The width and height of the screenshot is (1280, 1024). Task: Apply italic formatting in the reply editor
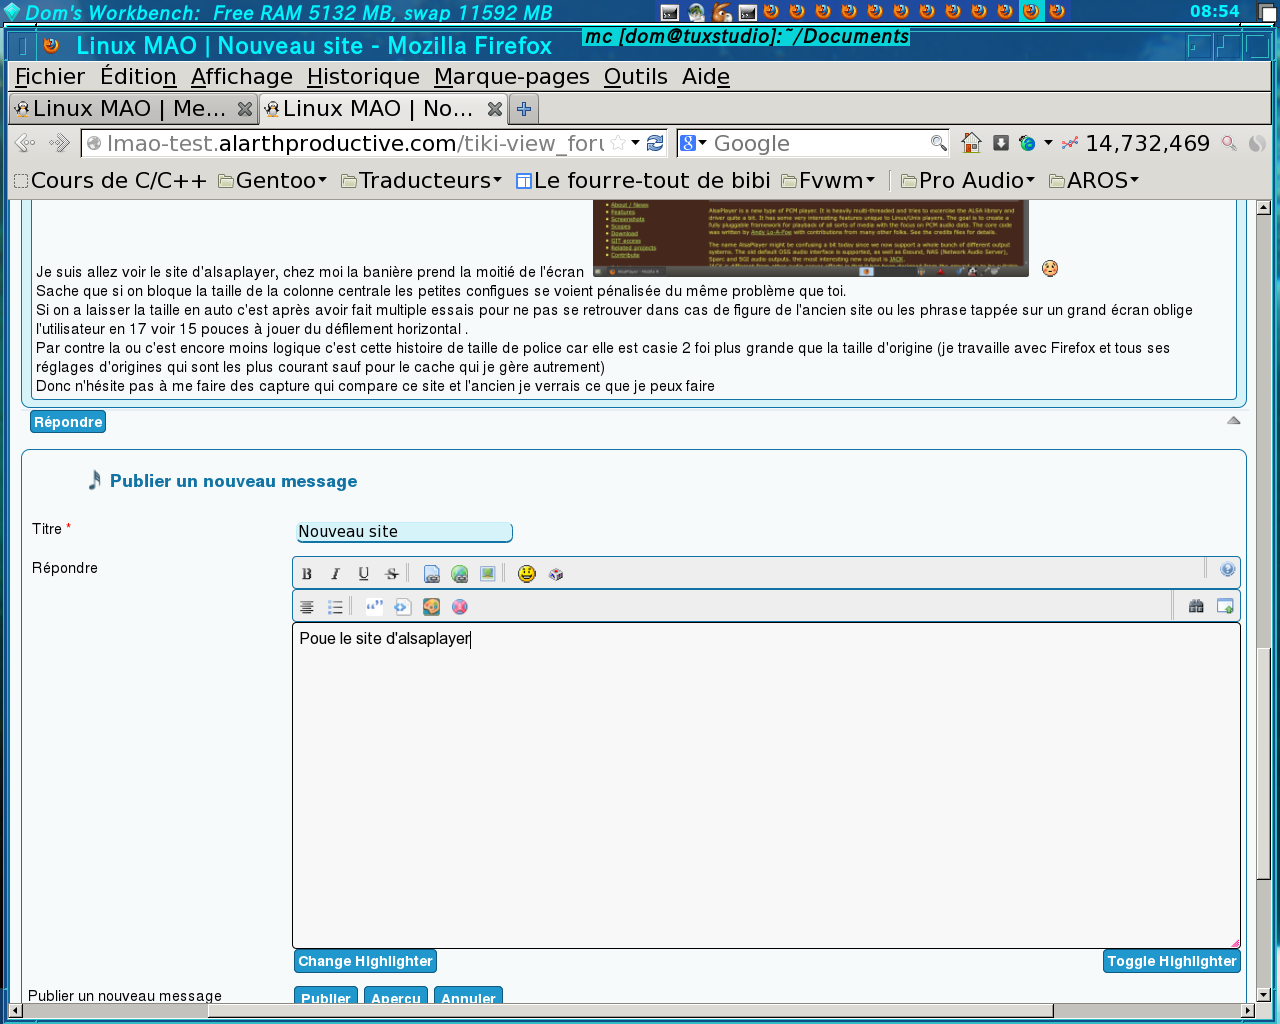[x=335, y=574]
